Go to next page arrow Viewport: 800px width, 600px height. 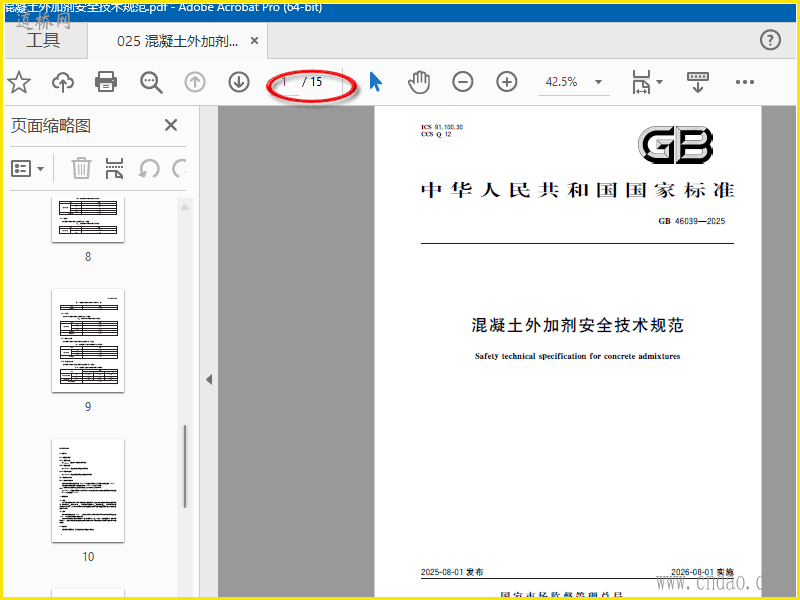tap(239, 82)
